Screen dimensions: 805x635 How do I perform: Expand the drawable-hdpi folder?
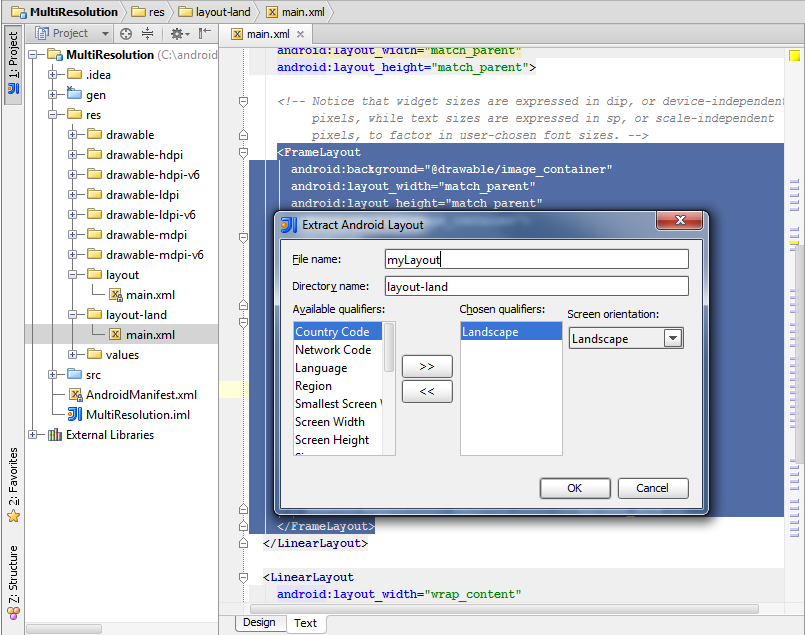point(72,155)
